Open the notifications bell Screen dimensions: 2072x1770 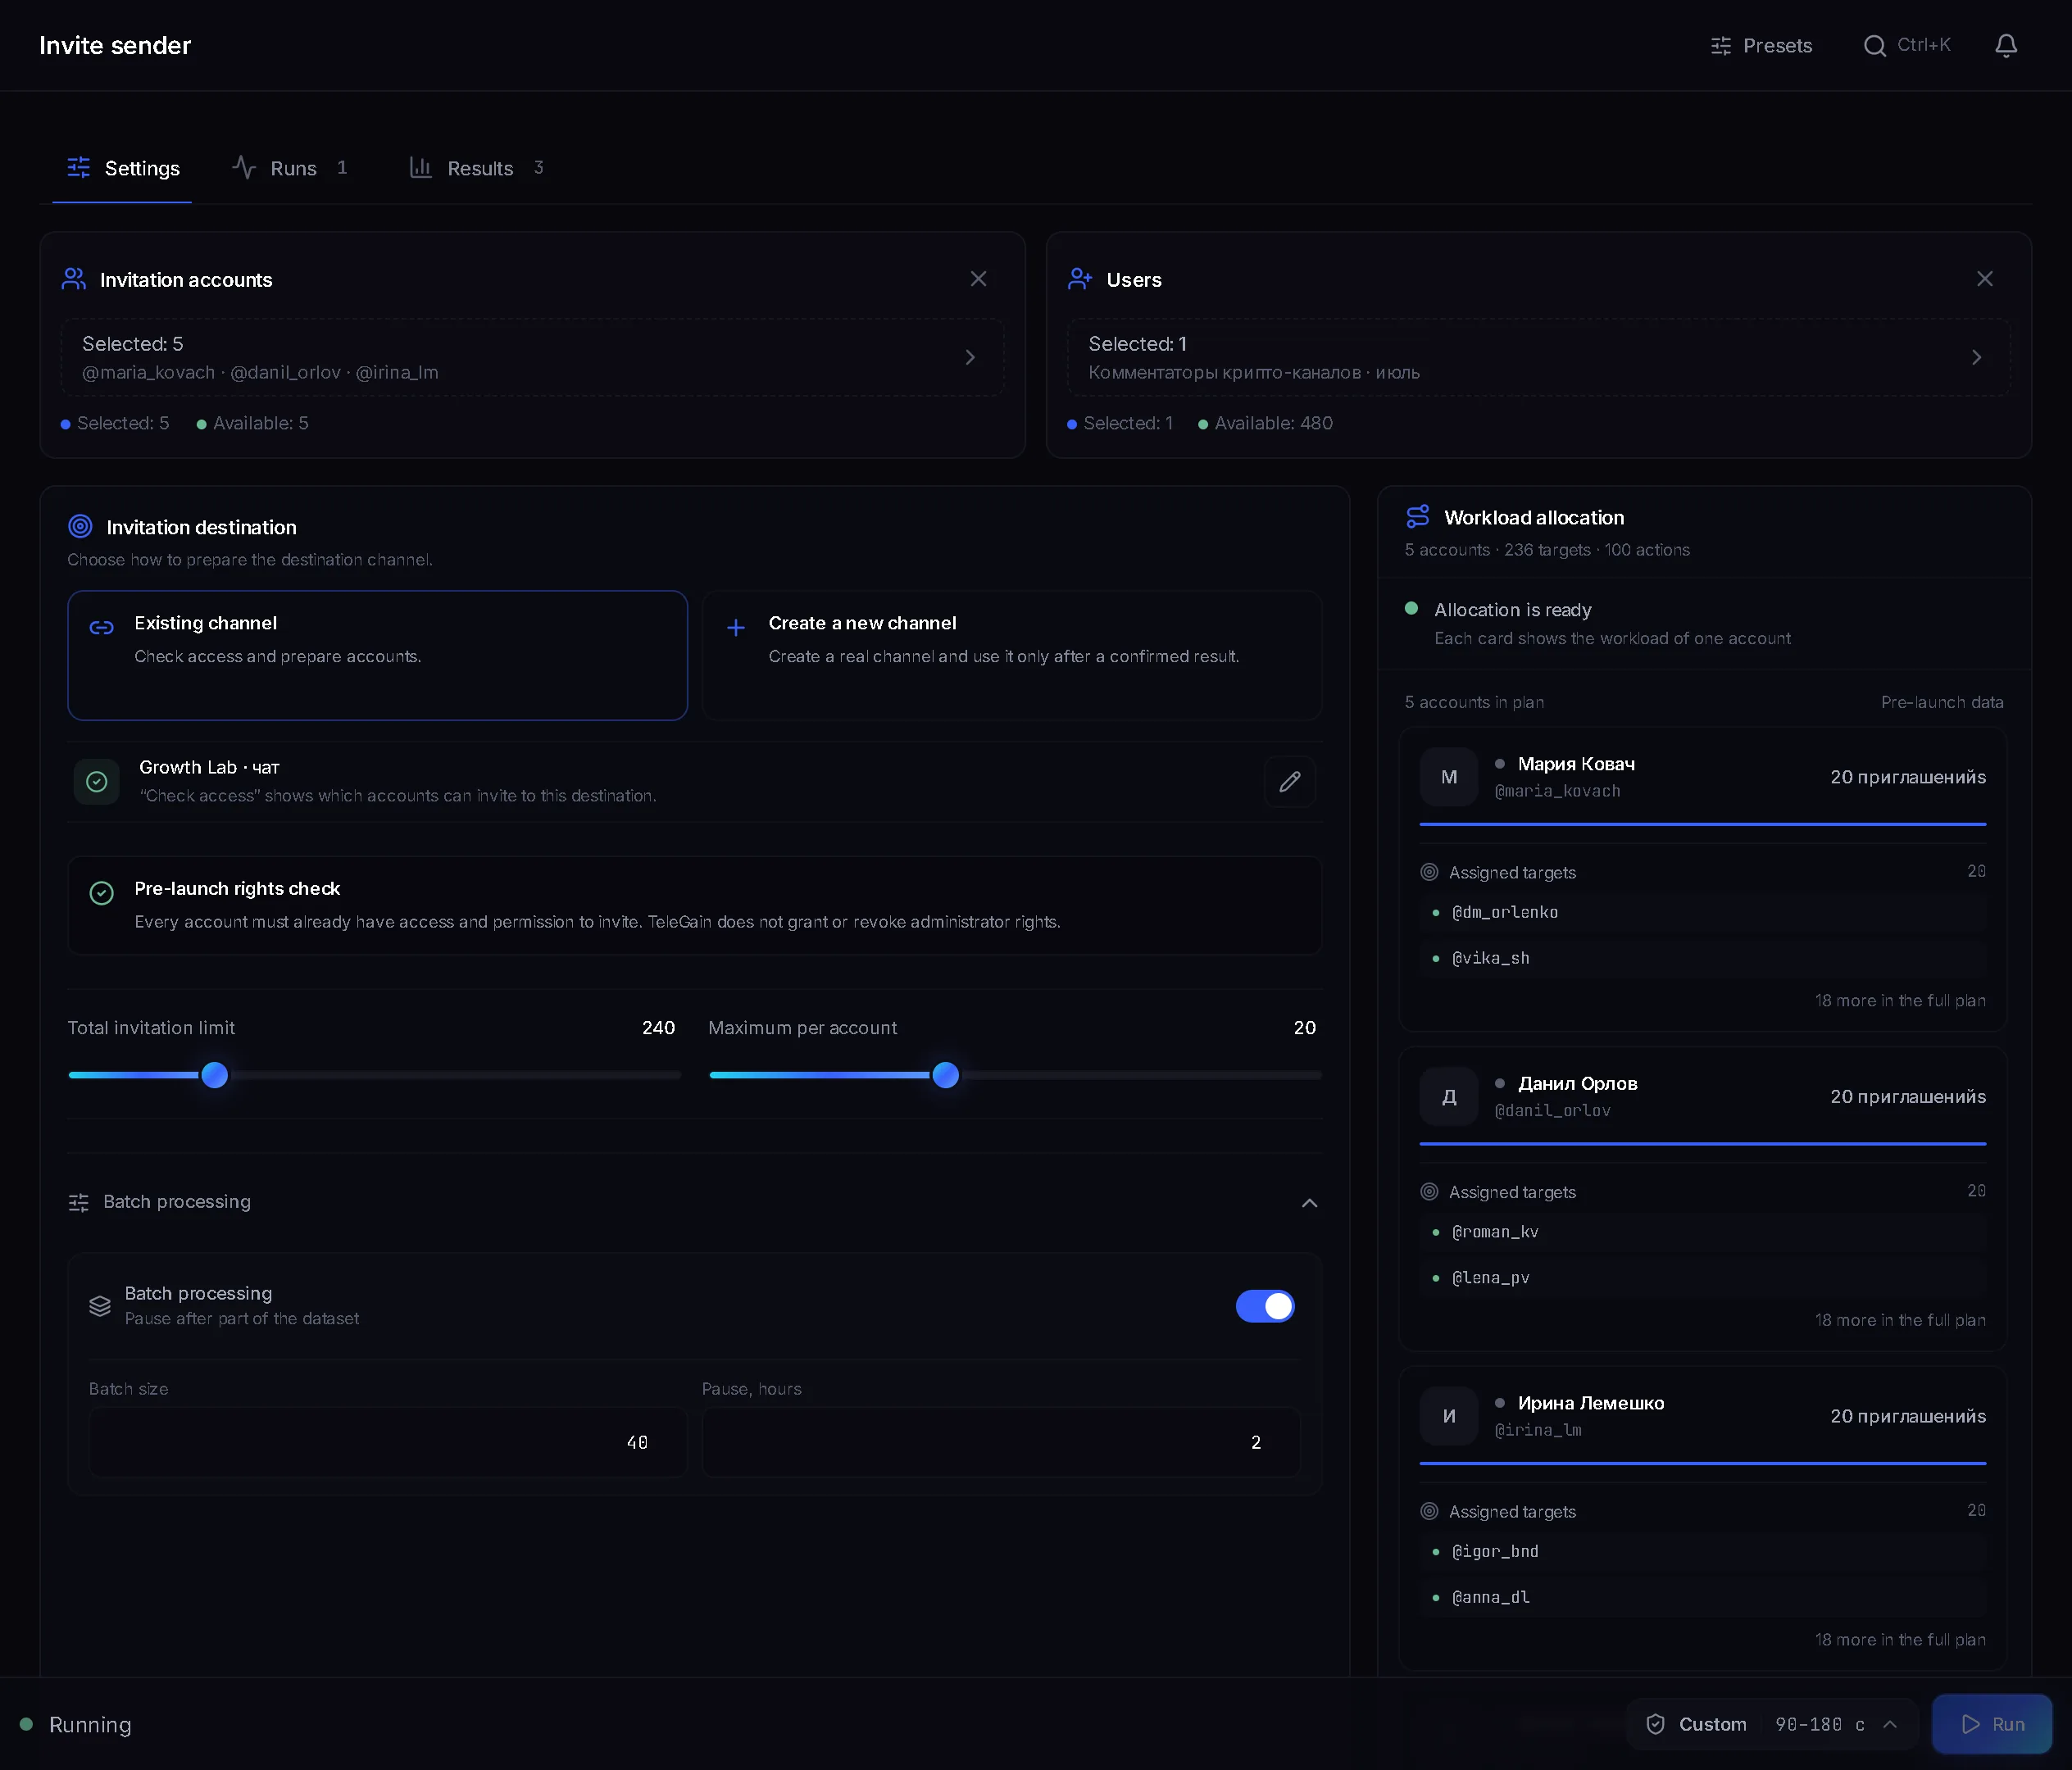pos(2005,46)
